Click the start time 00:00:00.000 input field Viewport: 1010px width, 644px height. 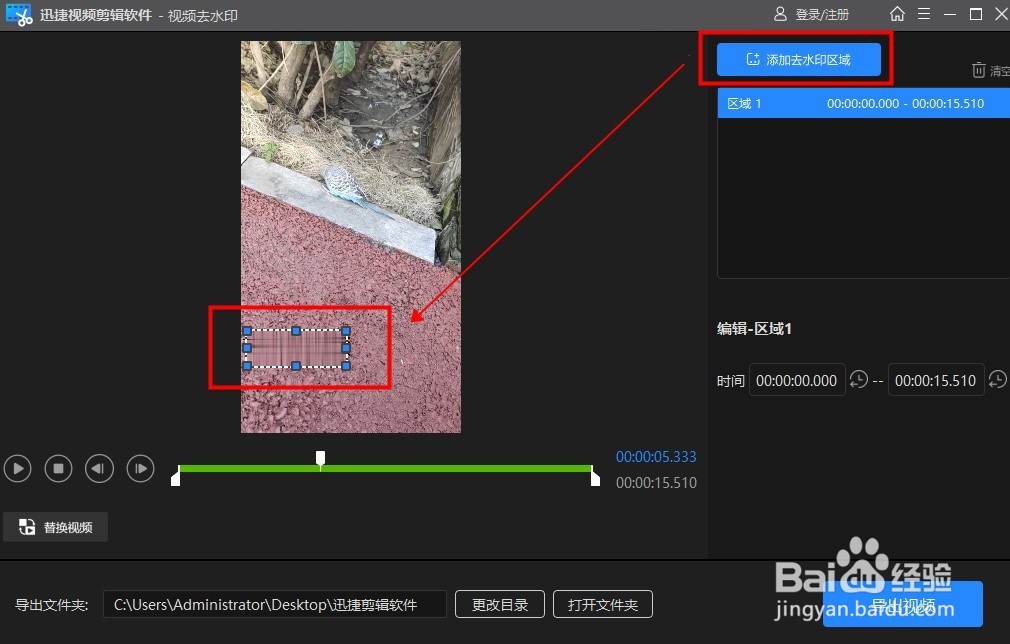tap(796, 380)
